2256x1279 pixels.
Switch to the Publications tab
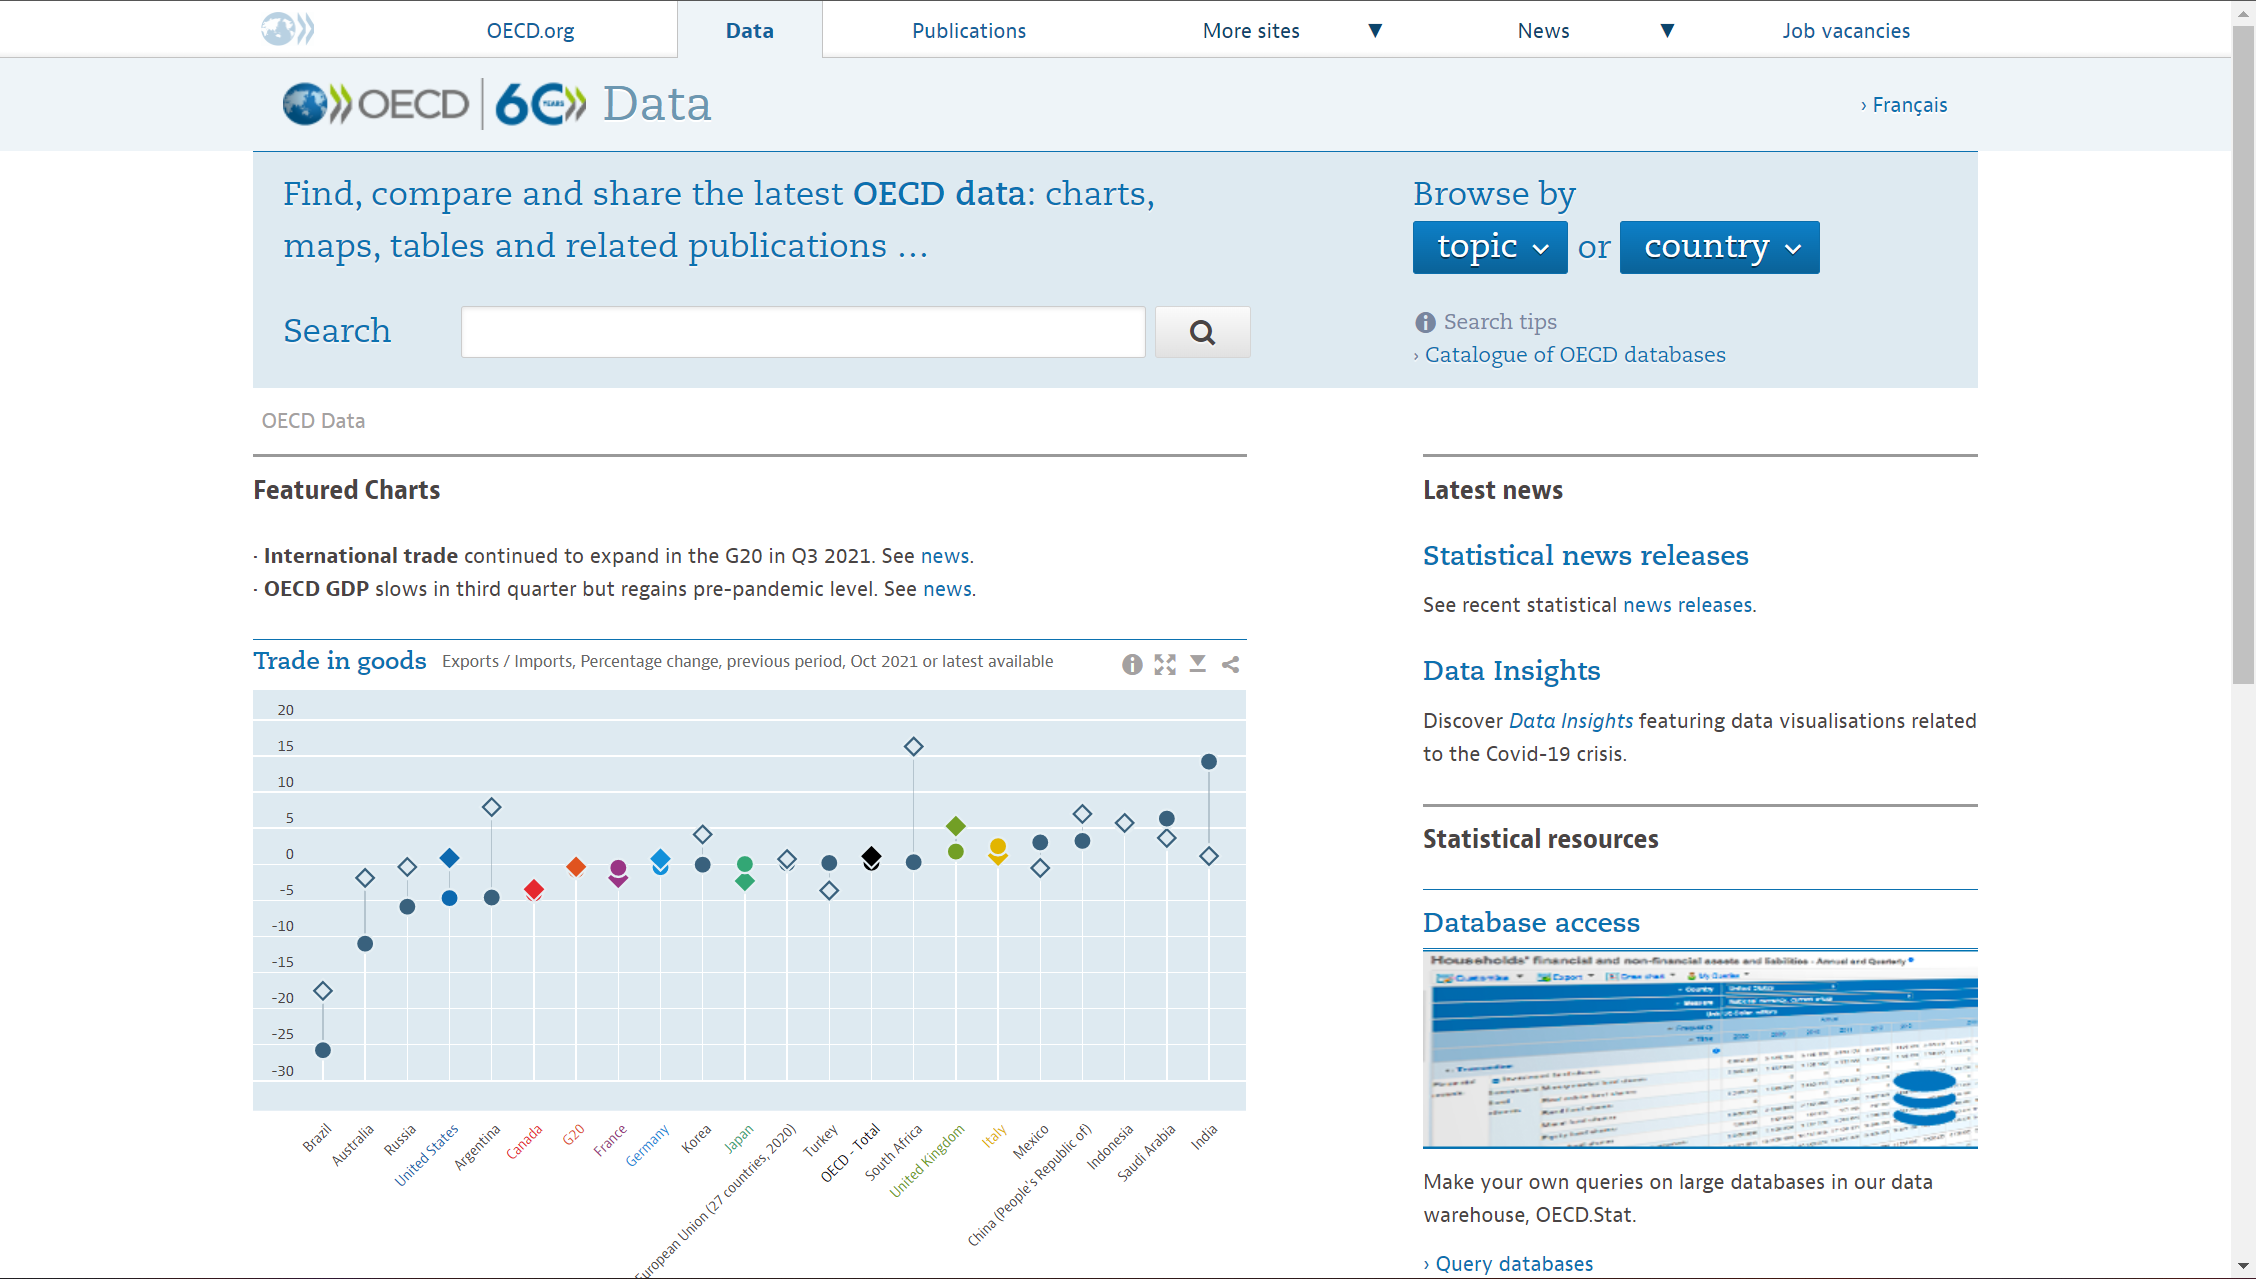pos(968,30)
